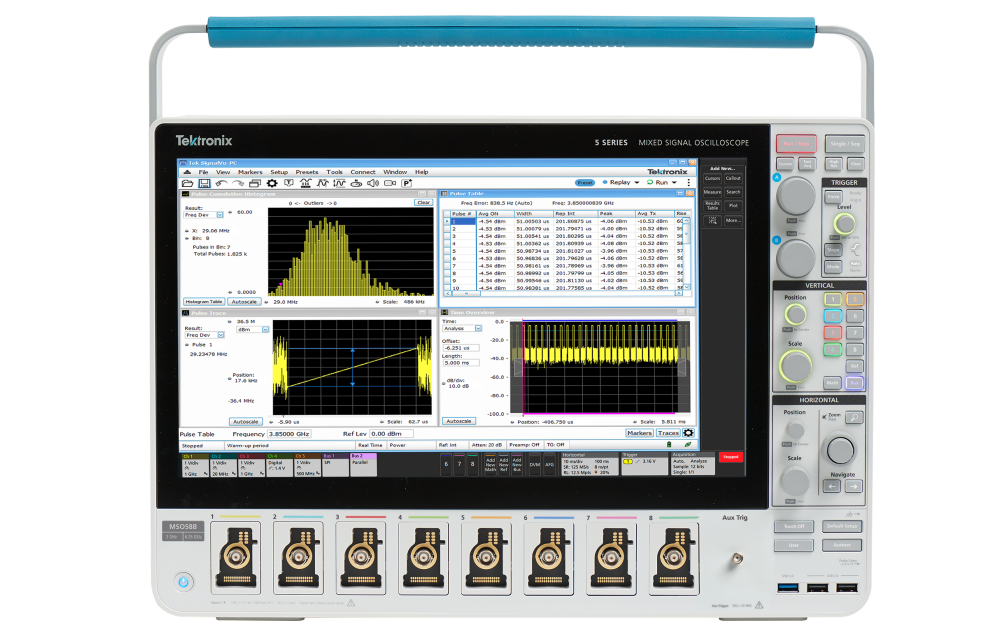Click Clear button in histogram panel
This screenshot has height=632, width=987.
click(x=424, y=203)
